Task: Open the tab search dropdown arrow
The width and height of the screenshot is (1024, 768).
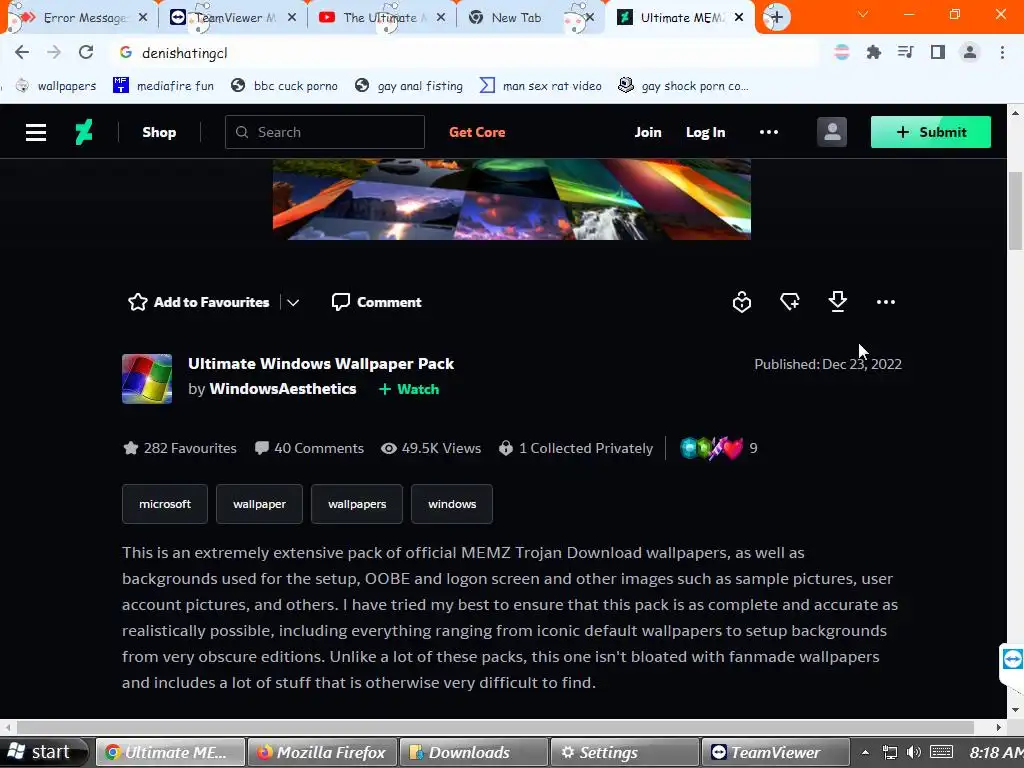Action: (x=863, y=14)
